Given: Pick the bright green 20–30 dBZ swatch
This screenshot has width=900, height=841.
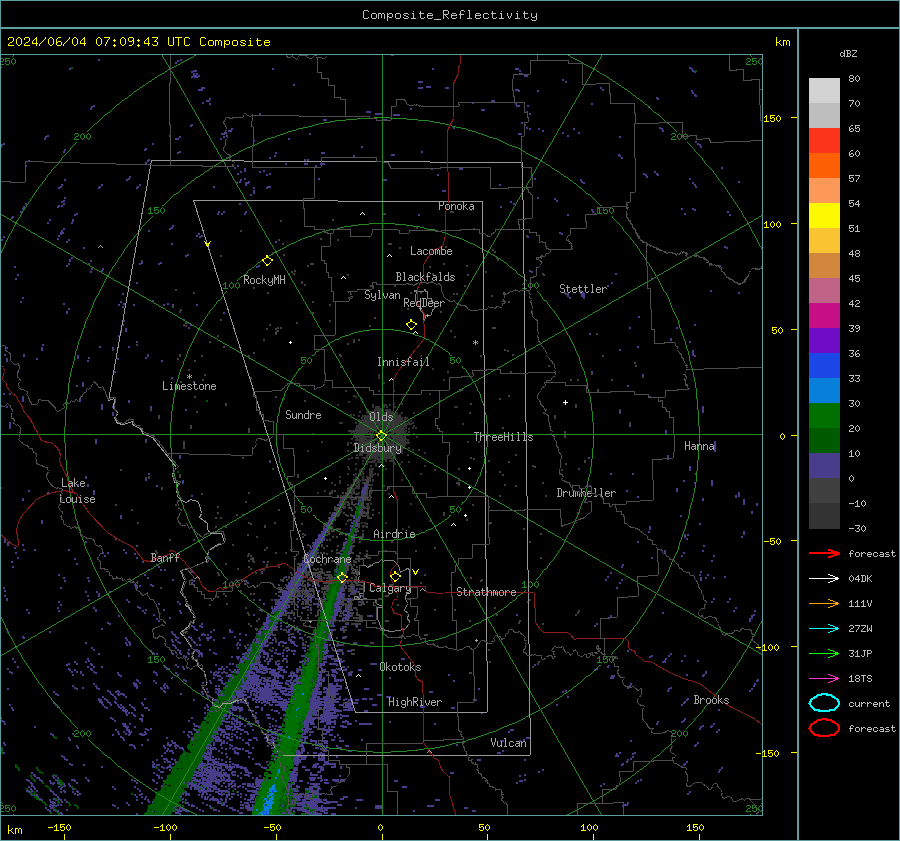Looking at the screenshot, I should (824, 416).
